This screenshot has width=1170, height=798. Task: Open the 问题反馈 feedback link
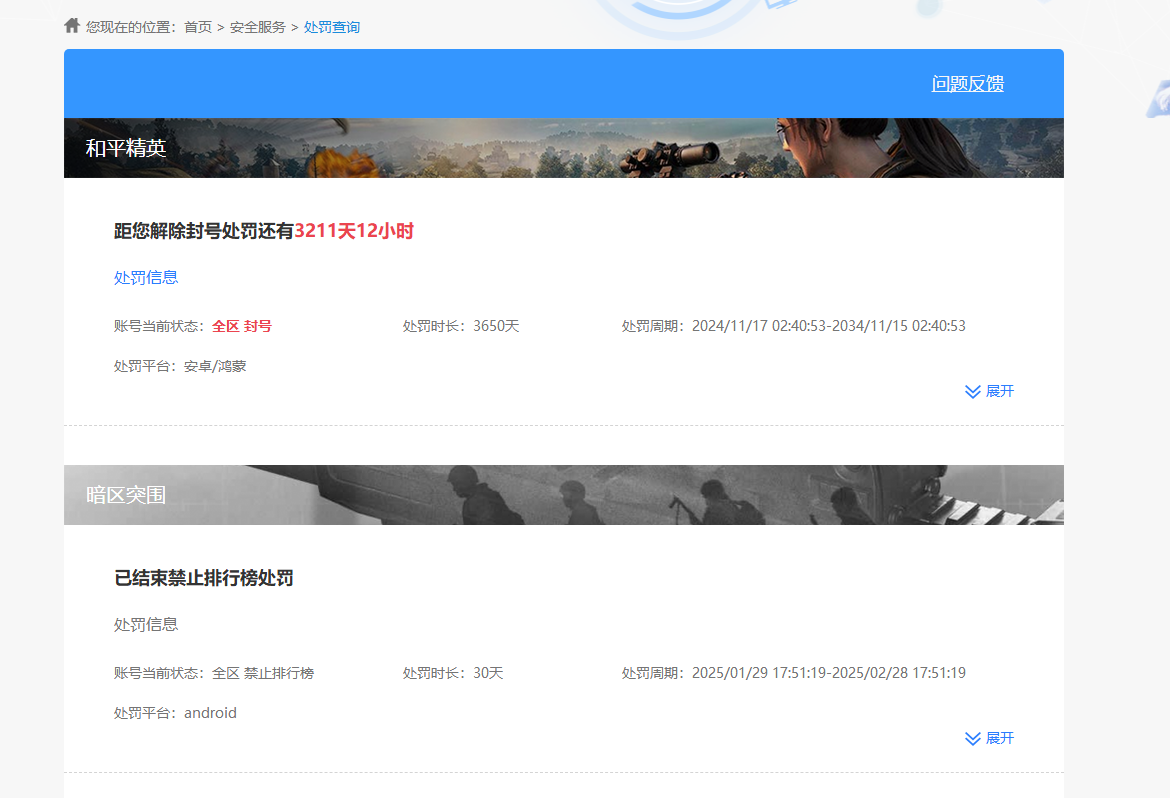pyautogui.click(x=969, y=84)
